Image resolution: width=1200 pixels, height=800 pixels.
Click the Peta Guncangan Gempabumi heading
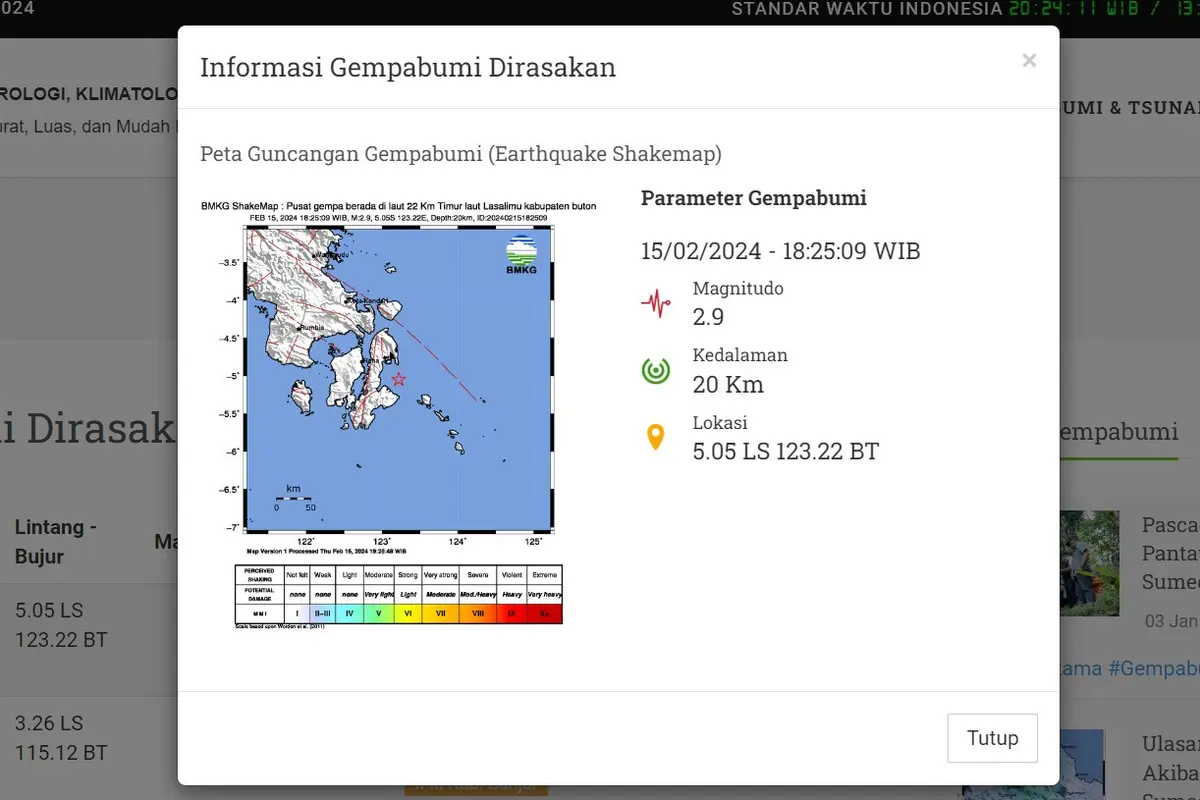coord(461,154)
